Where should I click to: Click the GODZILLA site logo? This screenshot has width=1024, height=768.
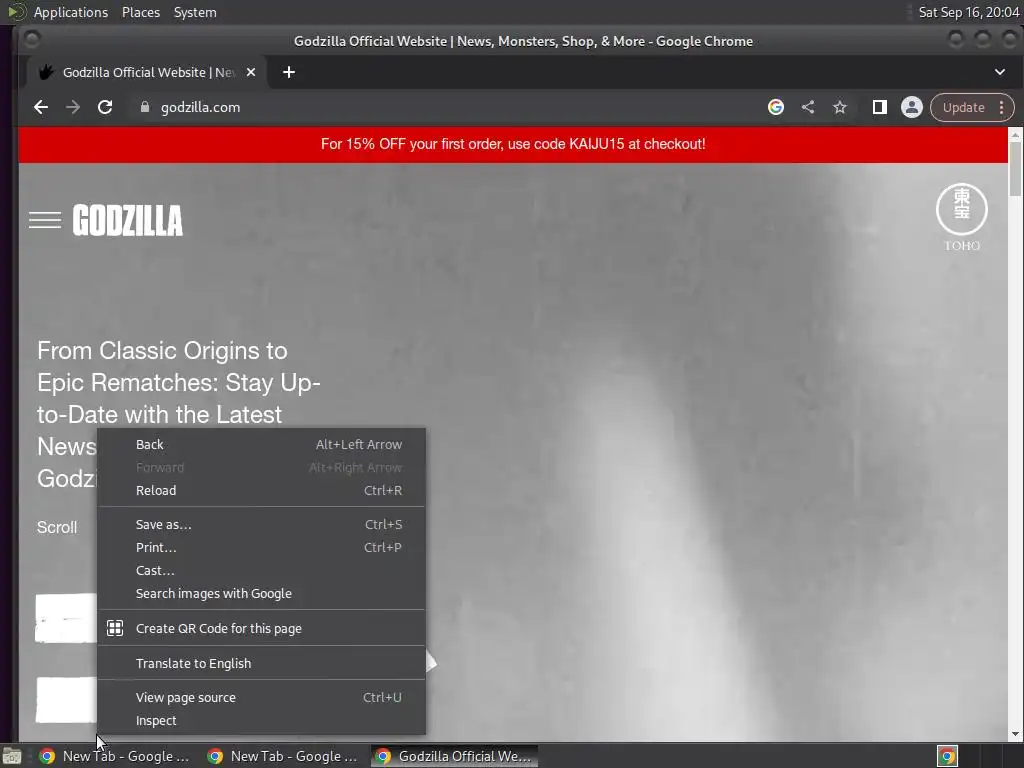tap(127, 220)
